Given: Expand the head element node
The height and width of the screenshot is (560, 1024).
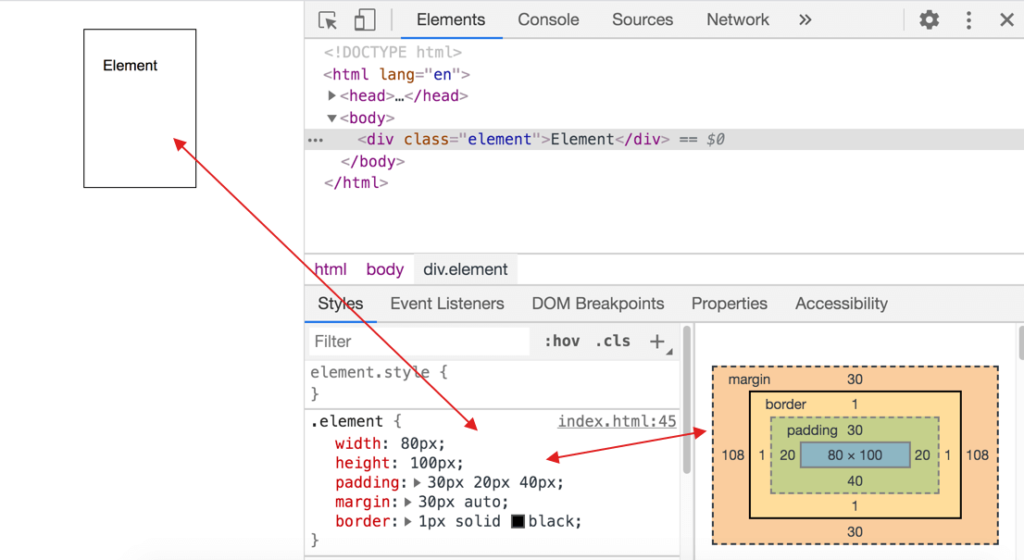Looking at the screenshot, I should (x=332, y=96).
